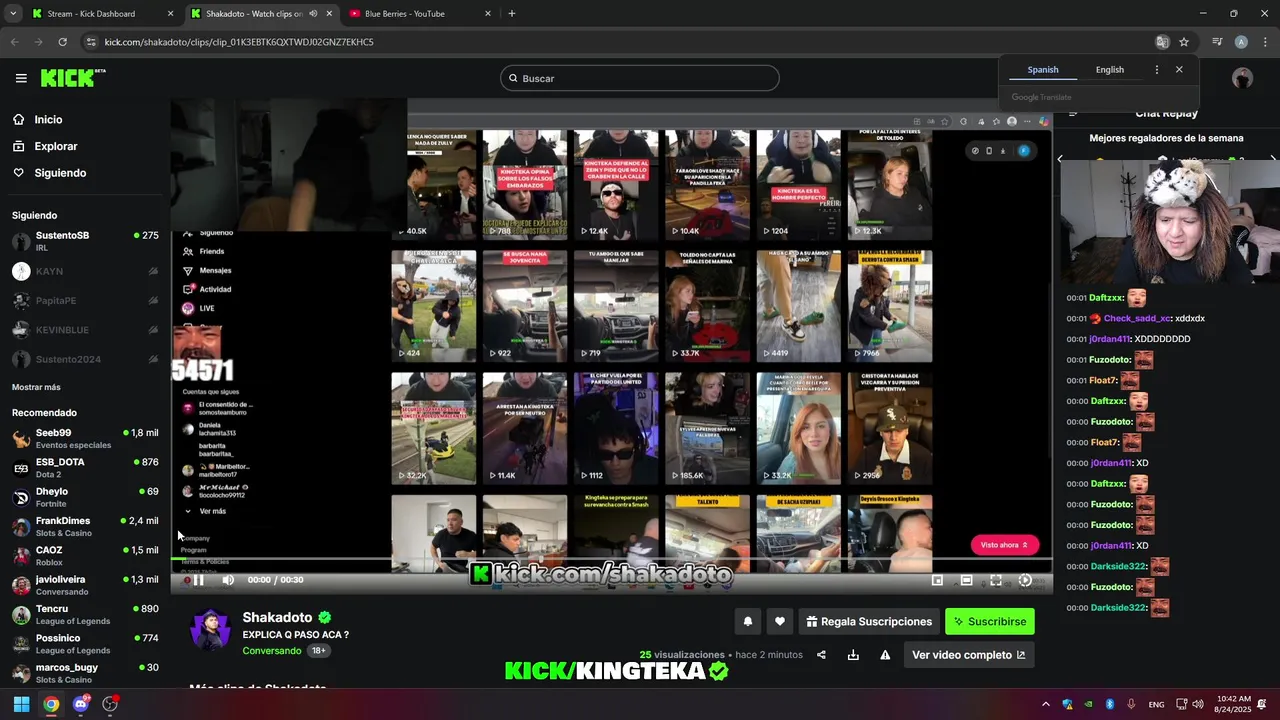
Task: Open Discord from the taskbar
Action: [x=81, y=704]
